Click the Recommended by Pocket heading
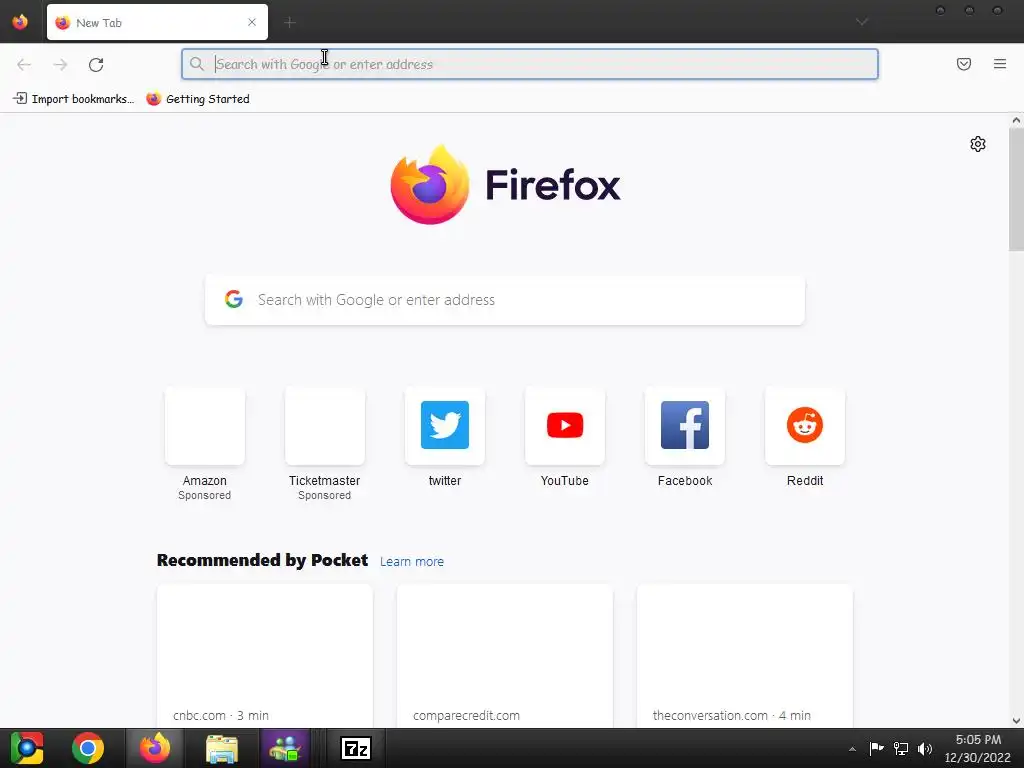1024x768 pixels. [x=263, y=560]
